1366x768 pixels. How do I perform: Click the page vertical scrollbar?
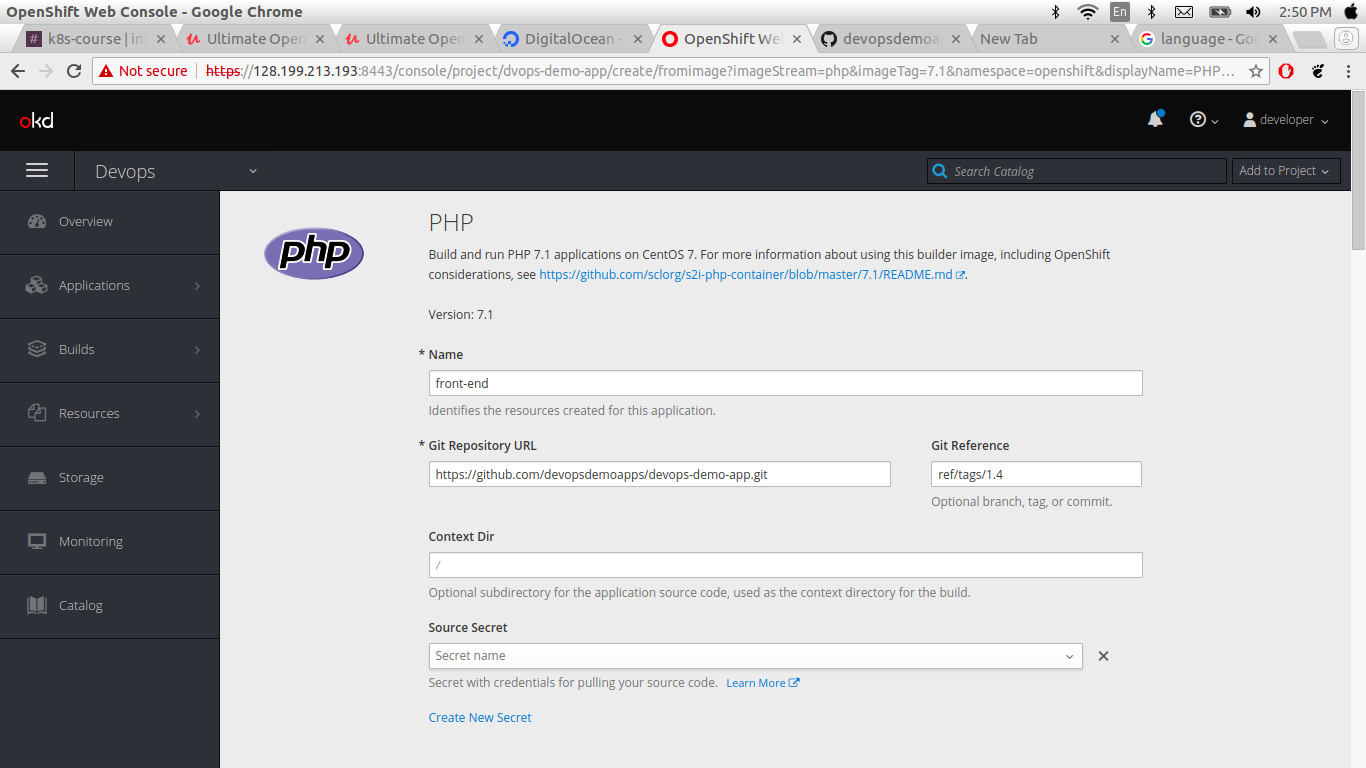1358,170
